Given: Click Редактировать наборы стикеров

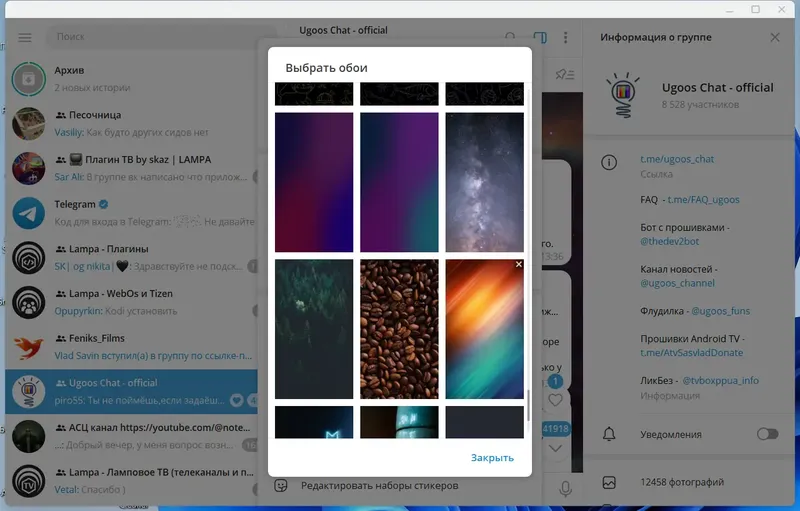Looking at the screenshot, I should (379, 486).
